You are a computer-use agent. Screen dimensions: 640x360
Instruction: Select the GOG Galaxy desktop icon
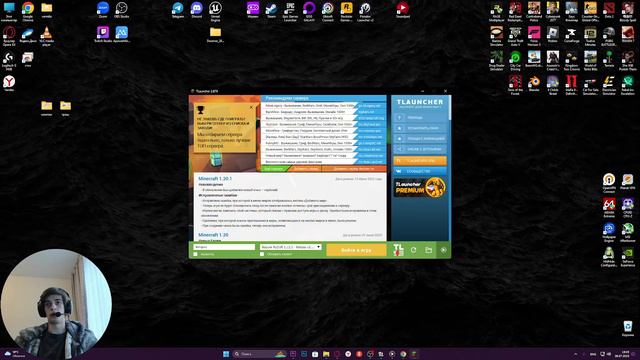(309, 11)
